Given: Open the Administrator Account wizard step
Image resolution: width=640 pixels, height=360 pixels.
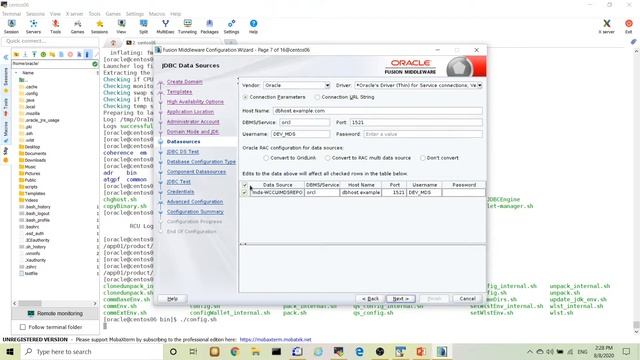Looking at the screenshot, I should (x=193, y=122).
